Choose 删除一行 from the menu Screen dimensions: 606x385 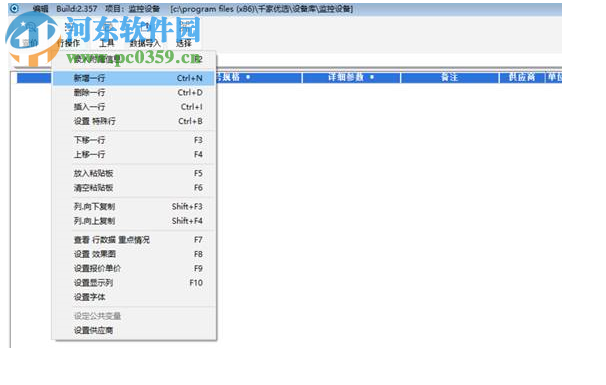click(134, 92)
